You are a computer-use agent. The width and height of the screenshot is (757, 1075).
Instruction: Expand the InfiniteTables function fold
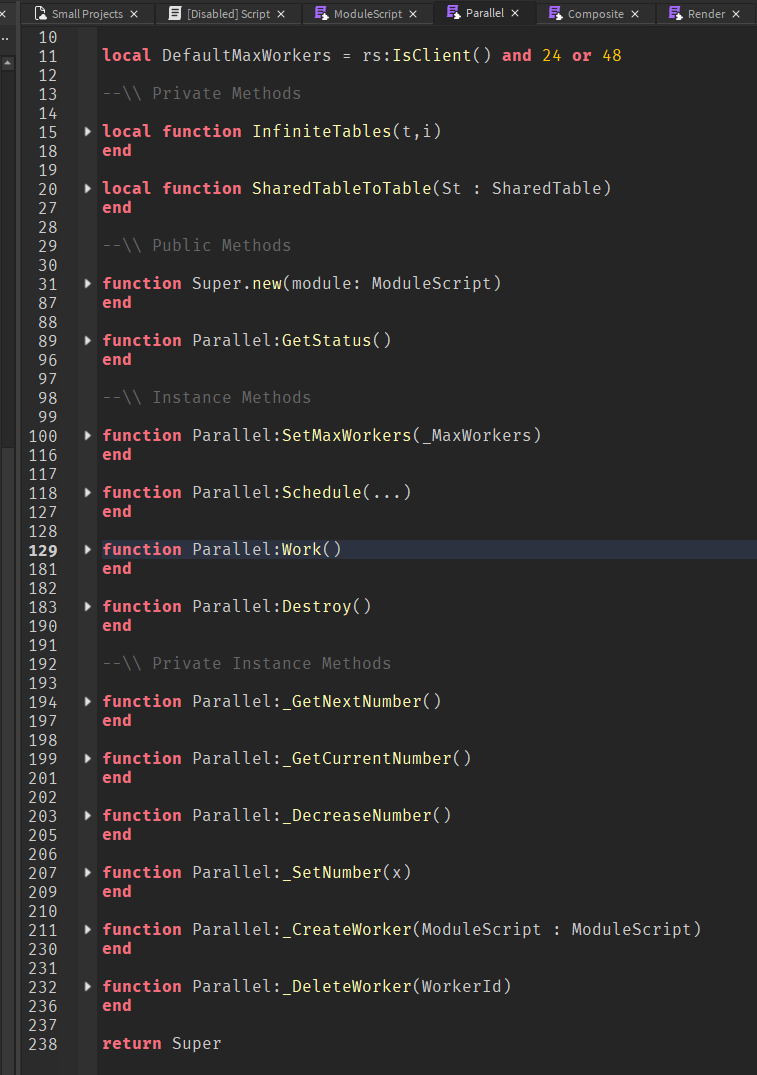(87, 131)
